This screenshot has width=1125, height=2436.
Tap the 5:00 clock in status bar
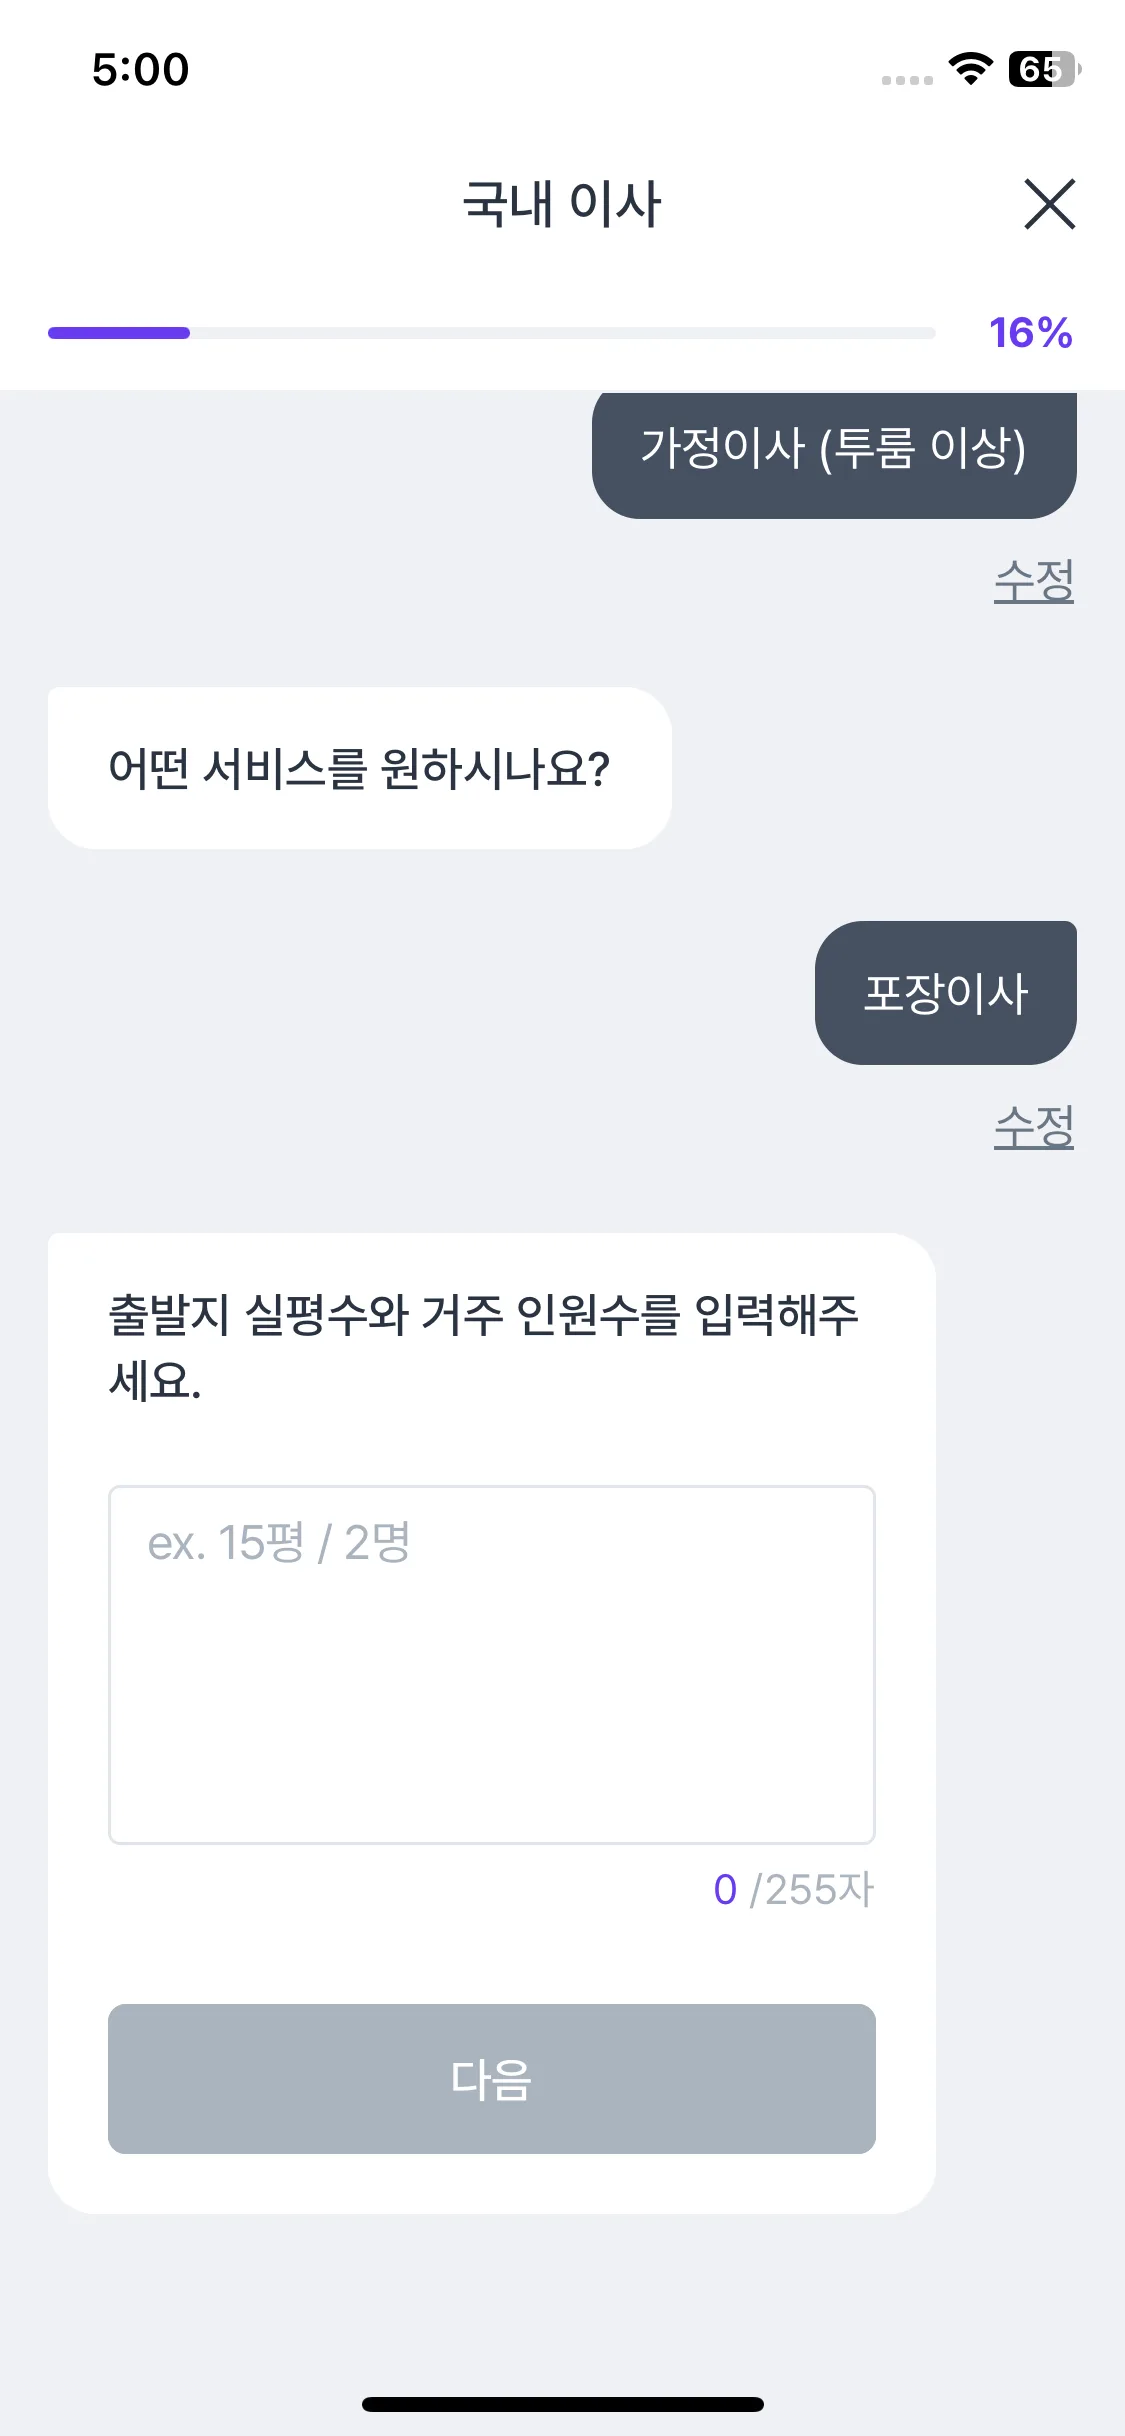[140, 70]
